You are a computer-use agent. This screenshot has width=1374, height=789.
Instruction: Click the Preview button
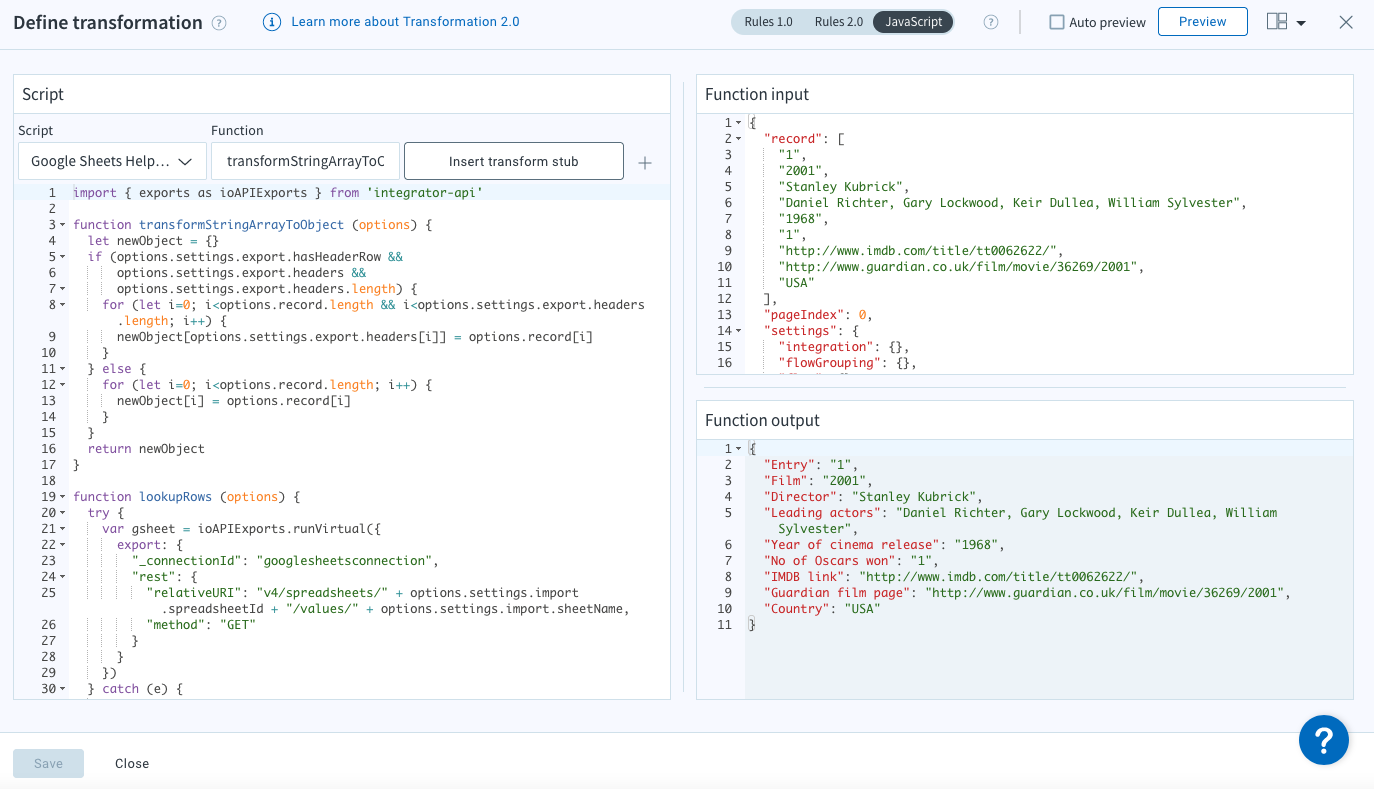click(x=1202, y=22)
